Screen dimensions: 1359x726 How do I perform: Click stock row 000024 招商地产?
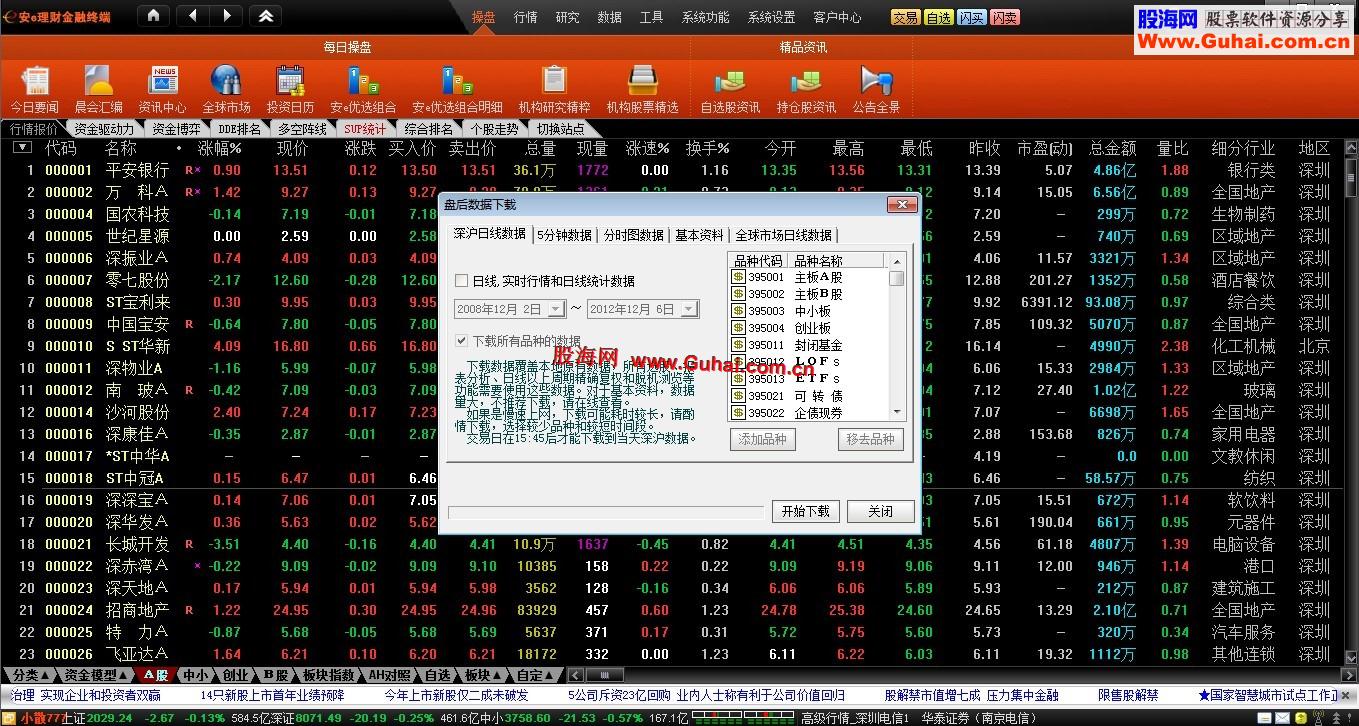tap(672, 610)
